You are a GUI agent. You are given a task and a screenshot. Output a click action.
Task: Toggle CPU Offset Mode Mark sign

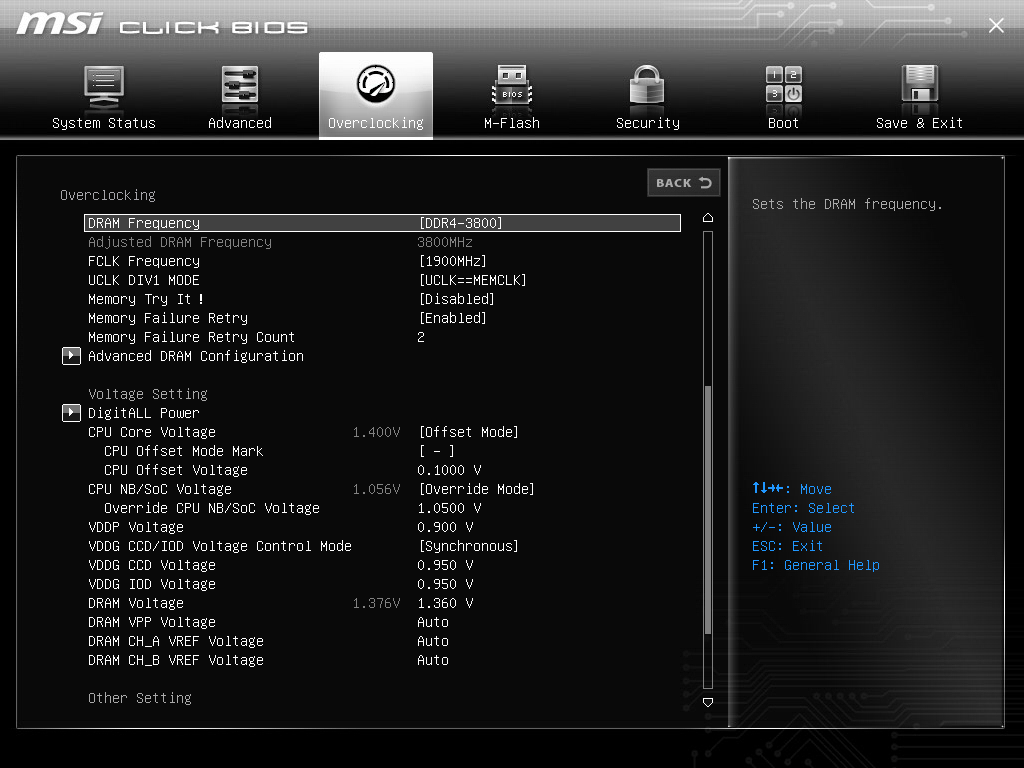click(x=437, y=451)
